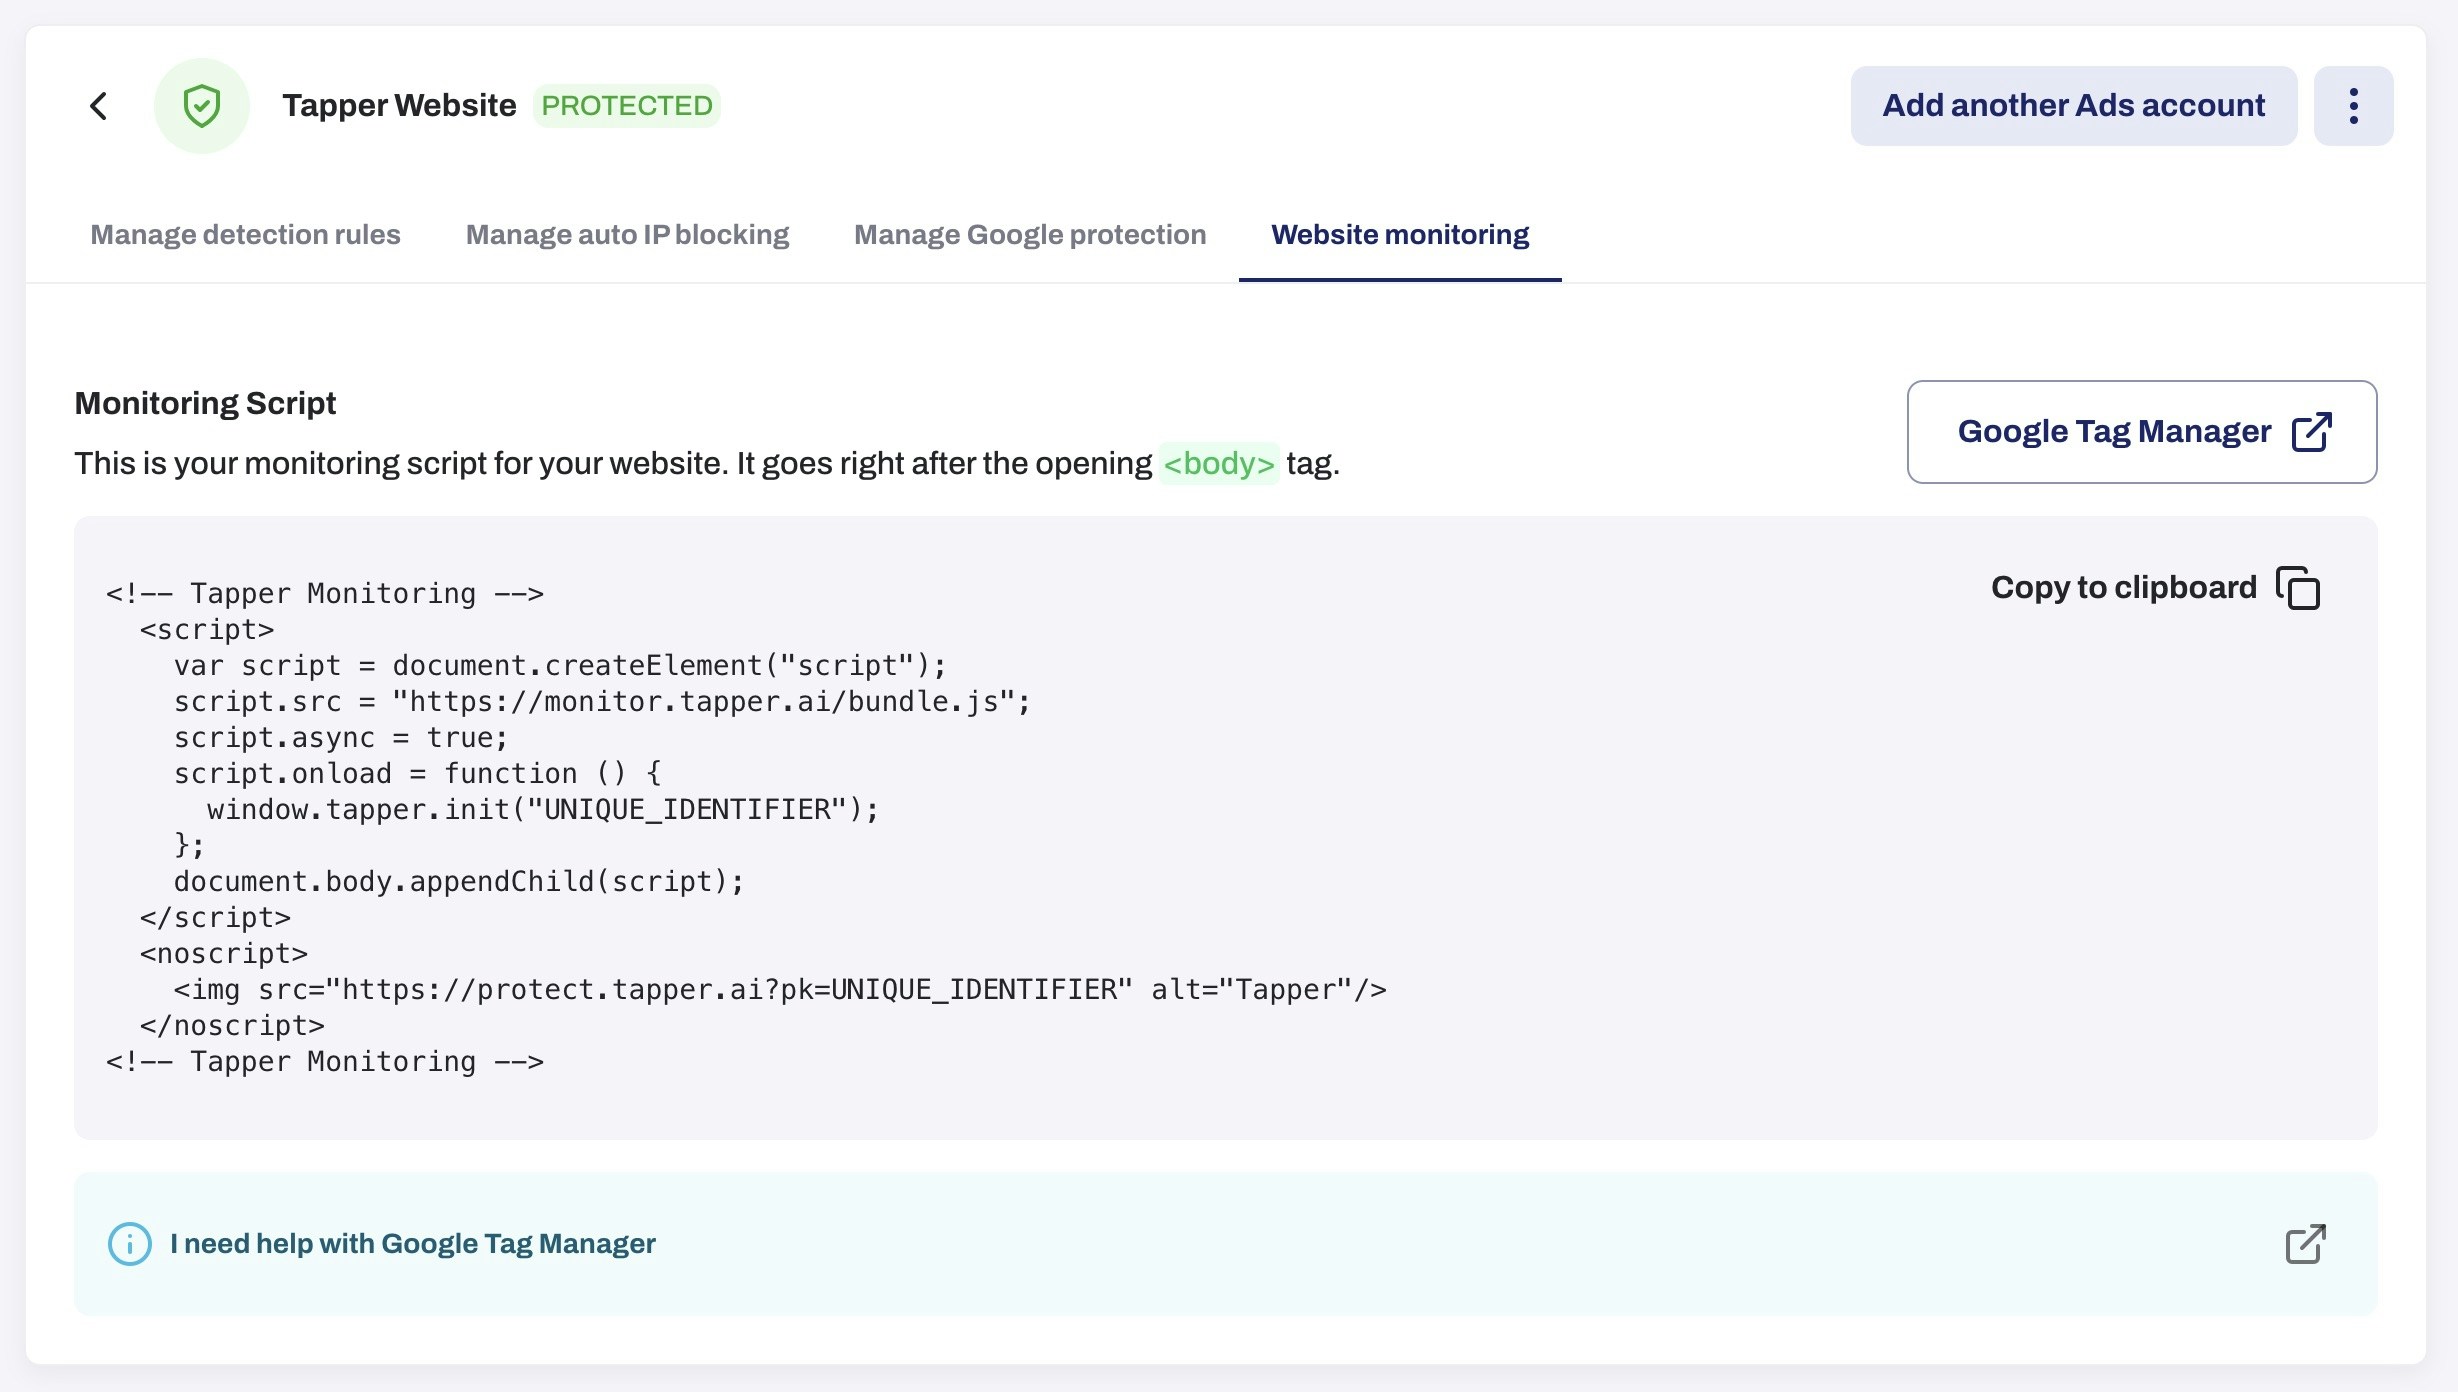Click Copy to clipboard text
This screenshot has width=2458, height=1392.
(x=2123, y=588)
